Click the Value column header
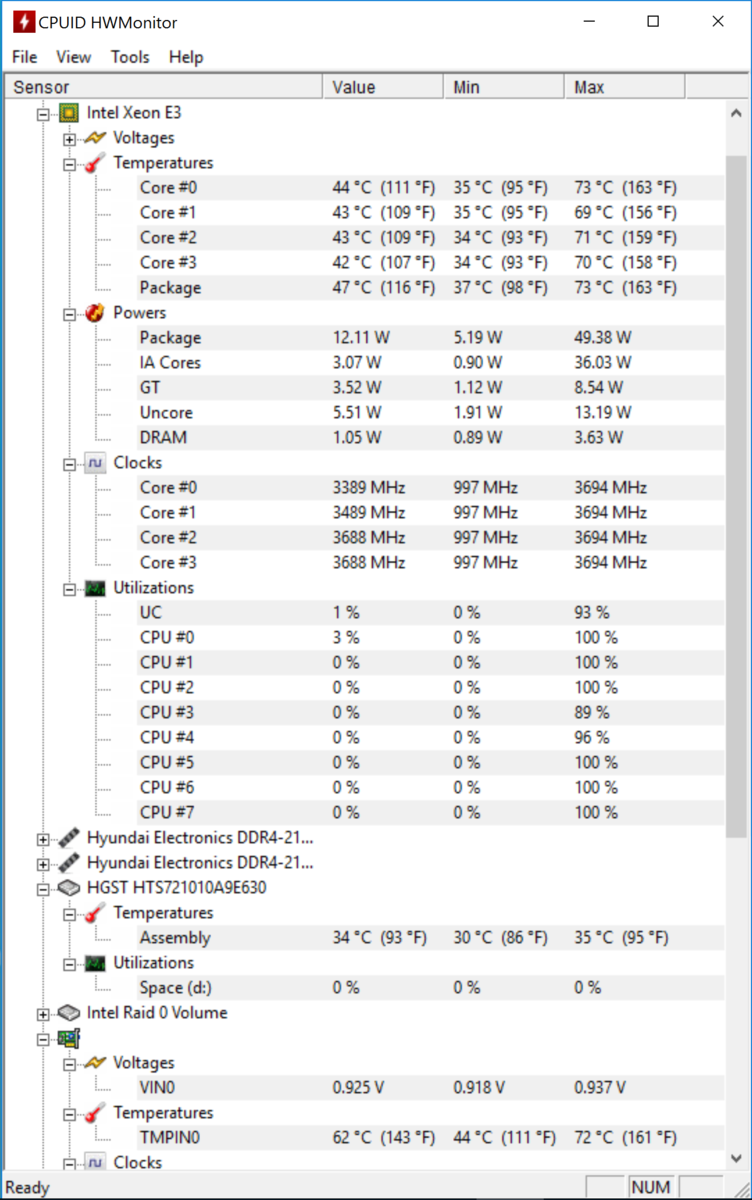The image size is (752, 1200). click(x=383, y=87)
